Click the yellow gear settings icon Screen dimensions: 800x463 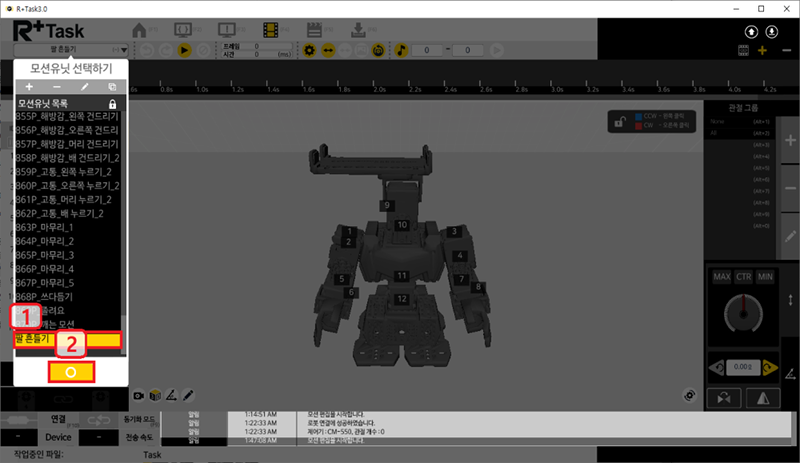pyautogui.click(x=310, y=49)
